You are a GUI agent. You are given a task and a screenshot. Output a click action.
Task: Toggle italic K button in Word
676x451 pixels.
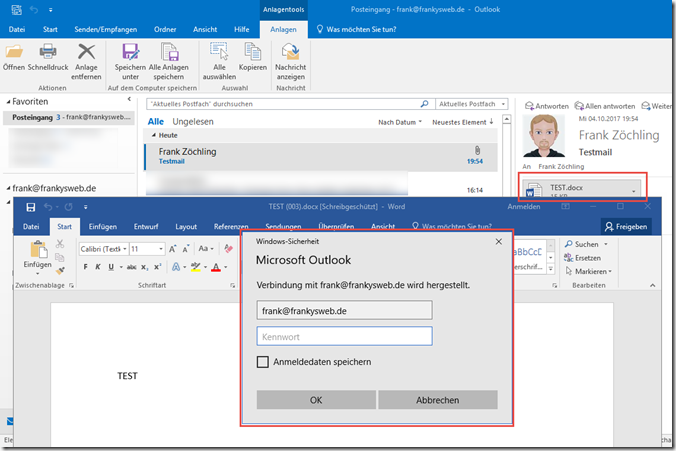(98, 267)
